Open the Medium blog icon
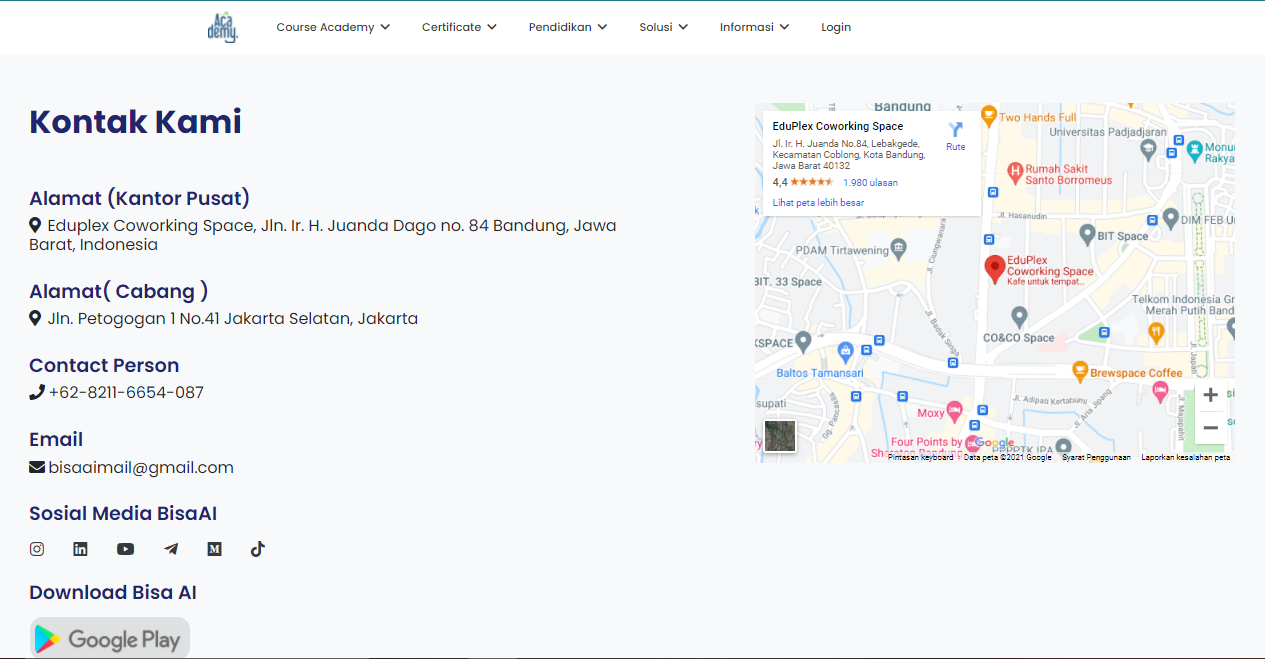This screenshot has height=659, width=1265. pos(214,549)
